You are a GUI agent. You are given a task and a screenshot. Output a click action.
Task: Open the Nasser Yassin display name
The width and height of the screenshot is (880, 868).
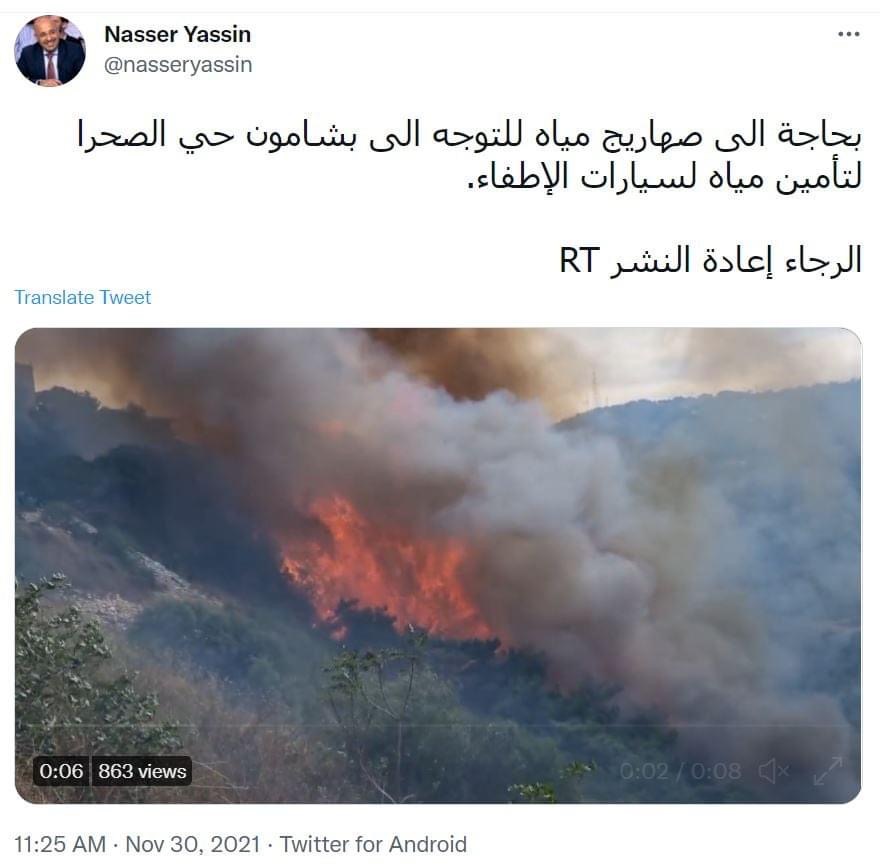177,34
